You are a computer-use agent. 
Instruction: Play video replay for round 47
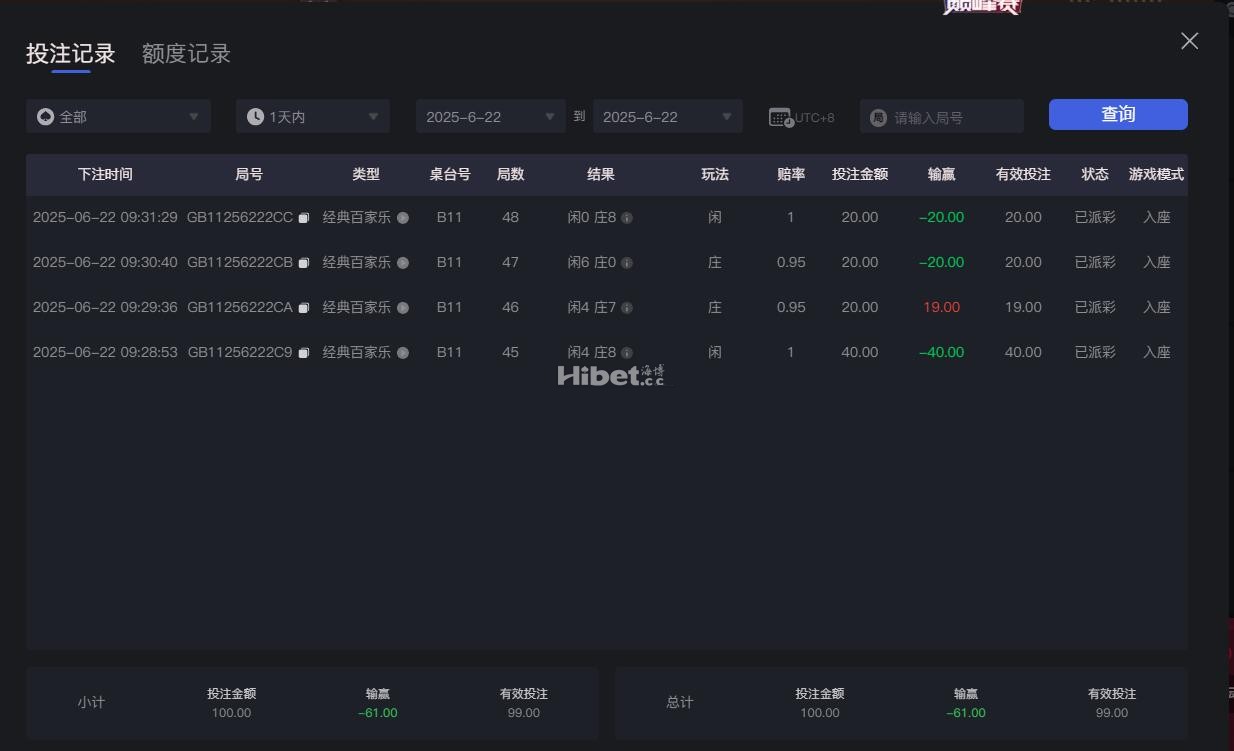point(403,263)
